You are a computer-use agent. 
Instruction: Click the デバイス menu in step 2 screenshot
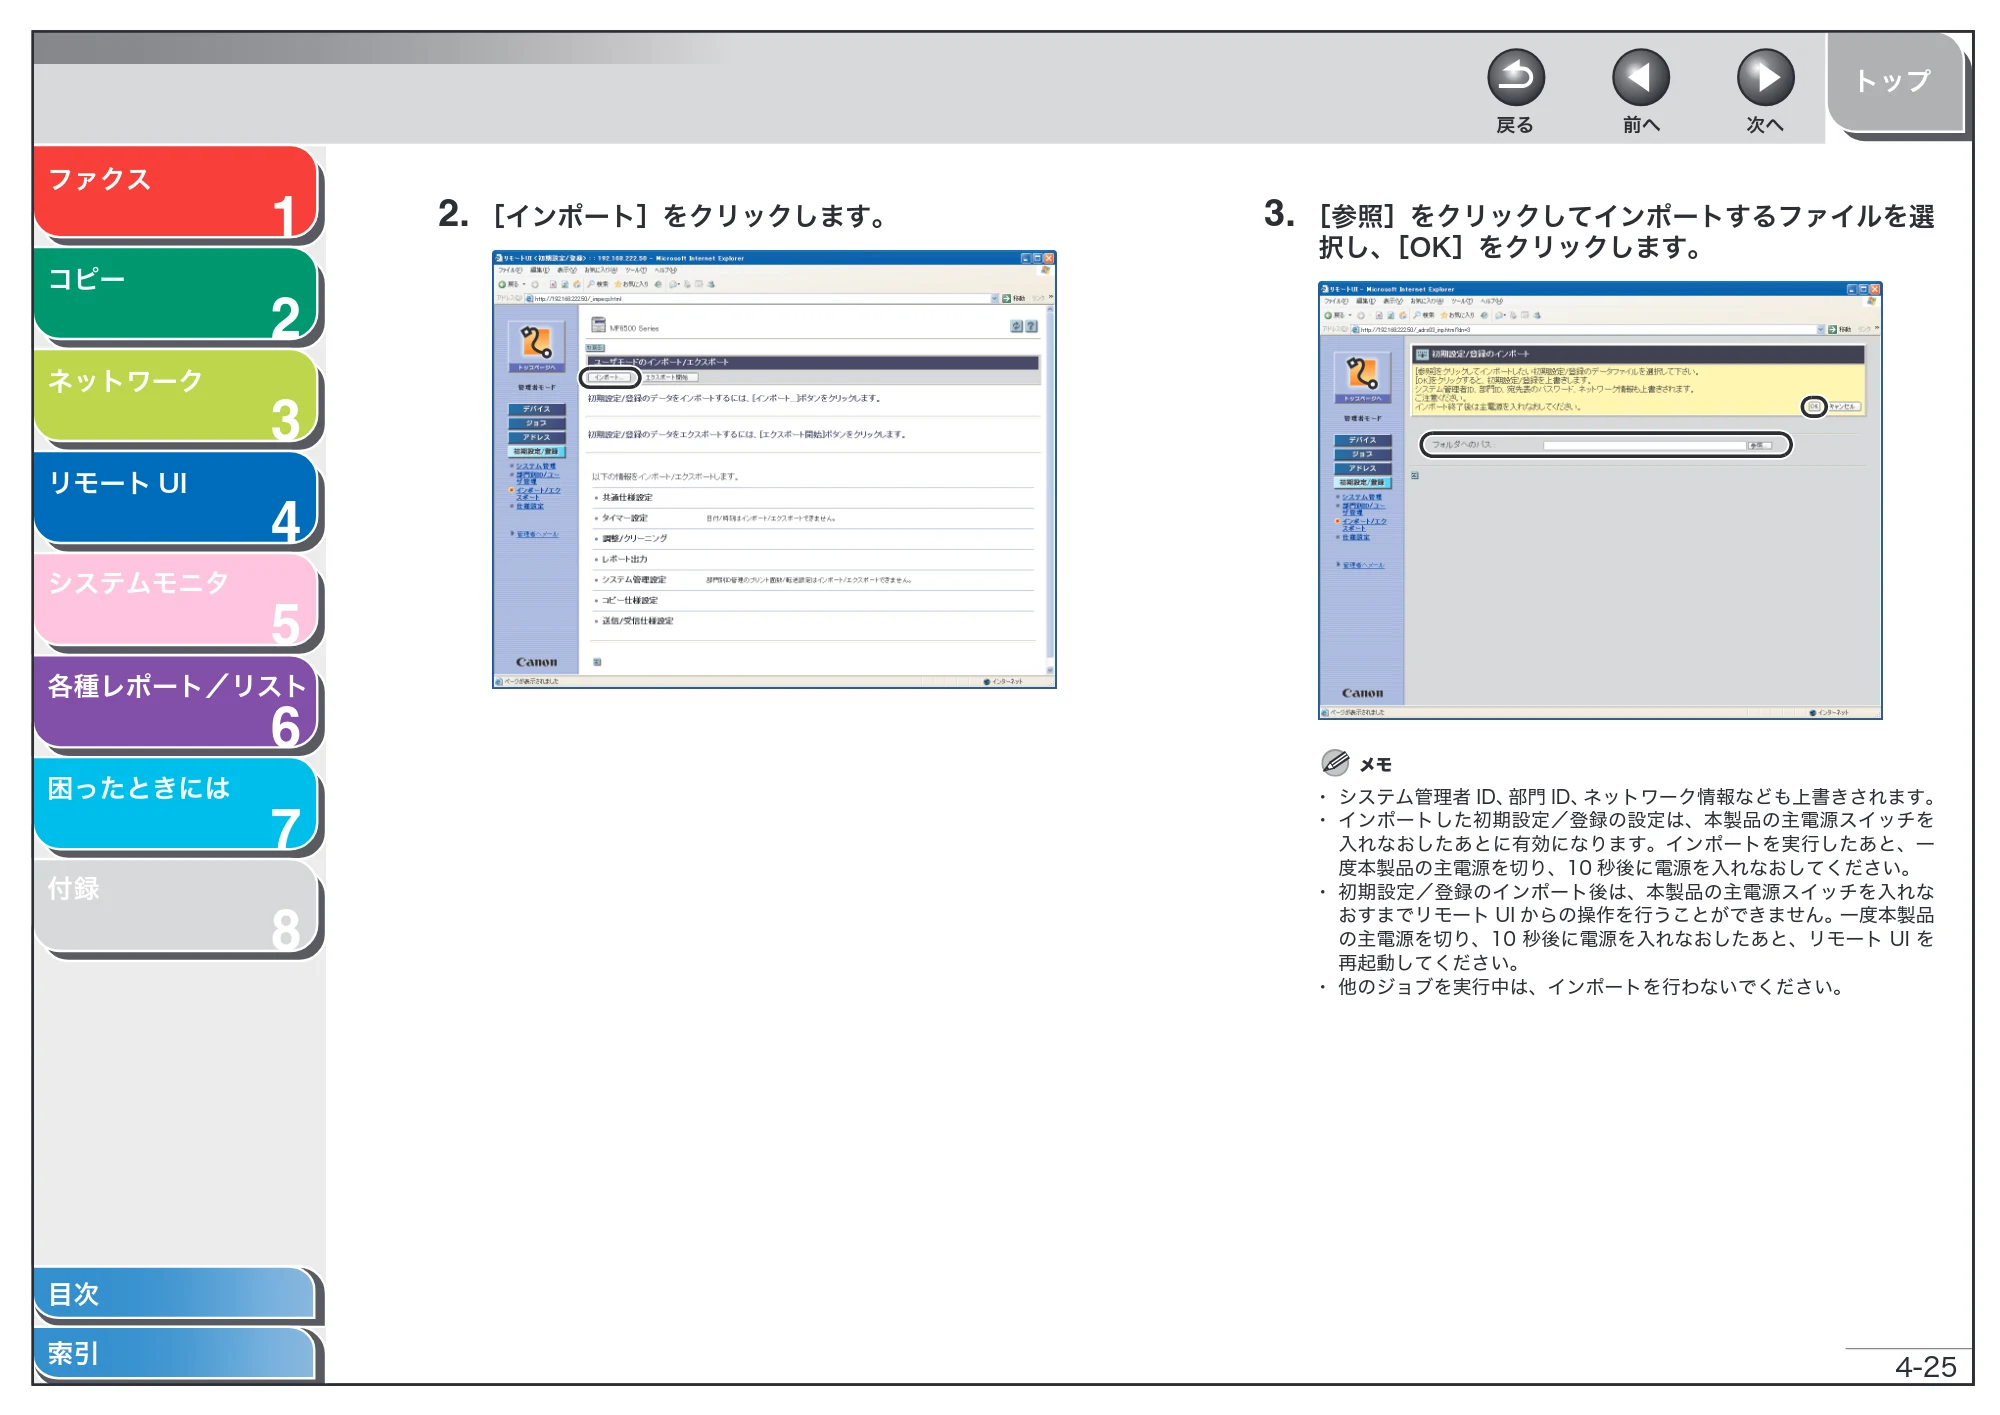[x=537, y=409]
